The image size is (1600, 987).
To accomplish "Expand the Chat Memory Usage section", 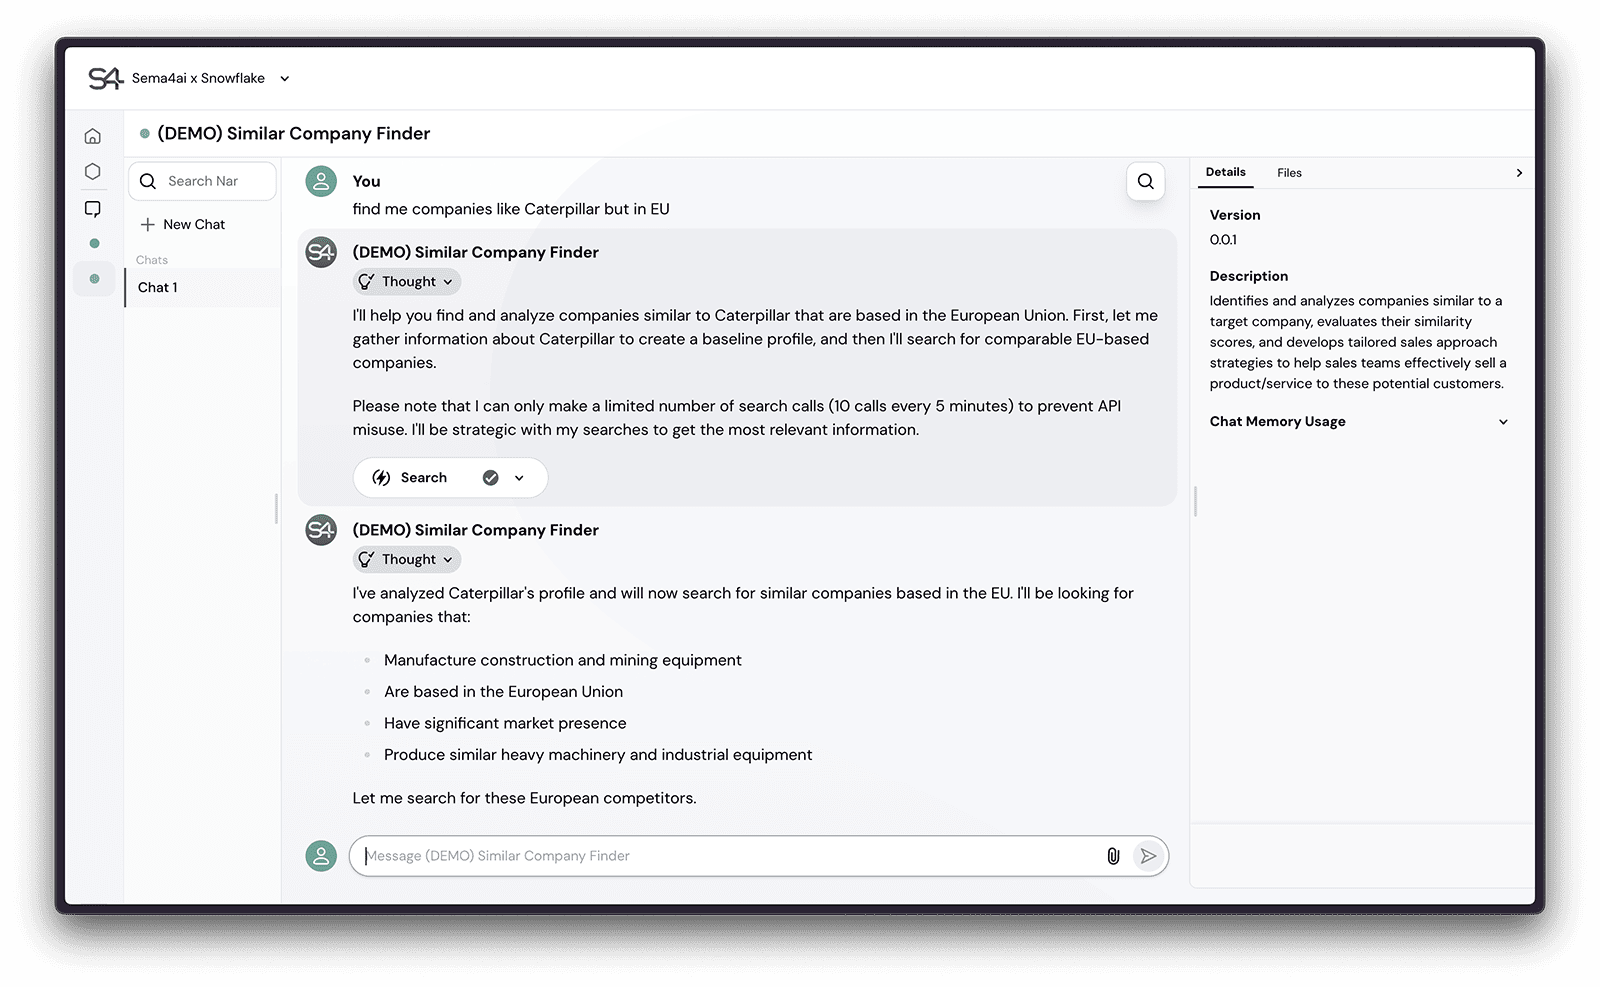I will coord(1502,422).
